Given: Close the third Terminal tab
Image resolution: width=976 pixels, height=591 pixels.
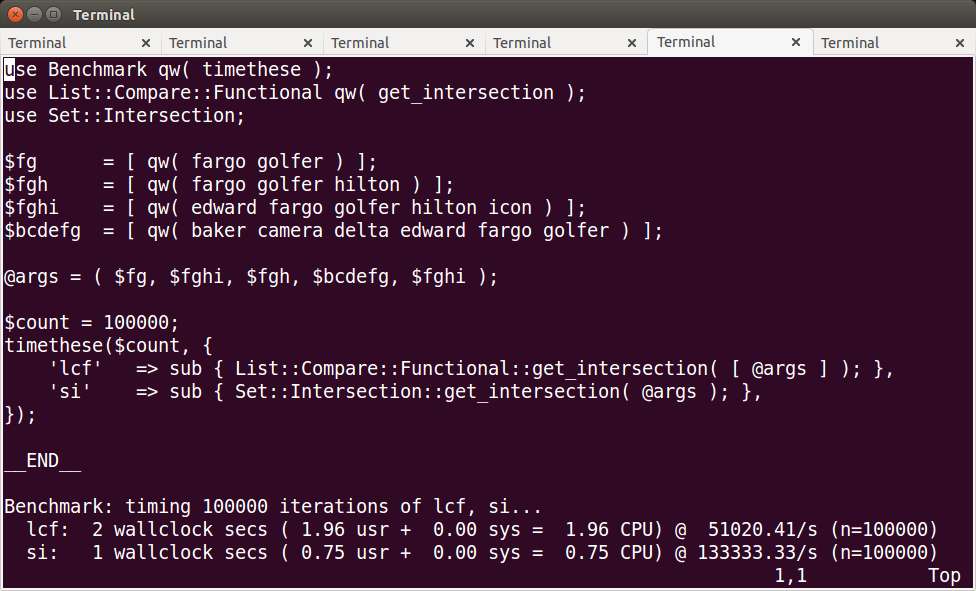Looking at the screenshot, I should tap(470, 43).
